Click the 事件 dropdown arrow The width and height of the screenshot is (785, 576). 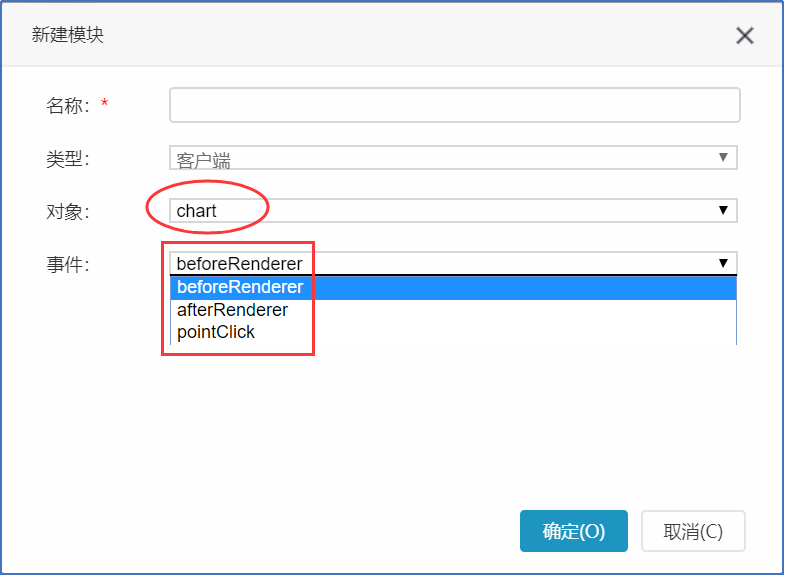point(723,263)
